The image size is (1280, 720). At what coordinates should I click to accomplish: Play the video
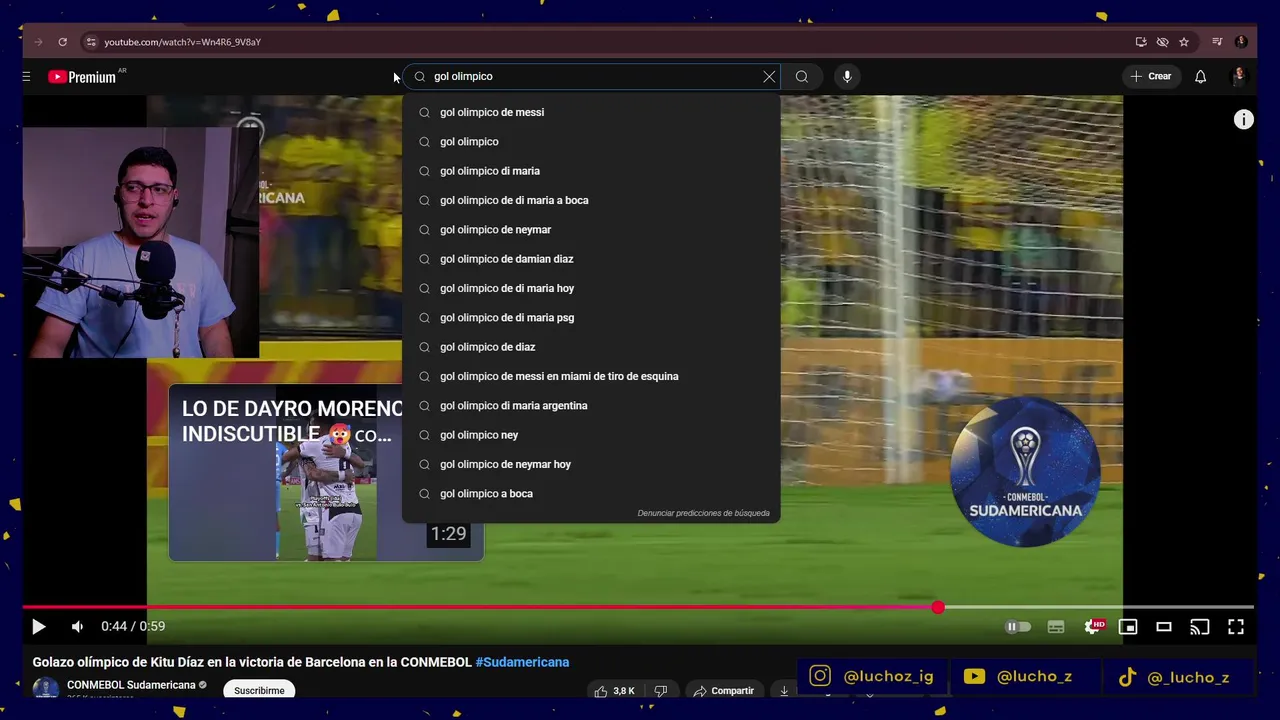(x=38, y=627)
